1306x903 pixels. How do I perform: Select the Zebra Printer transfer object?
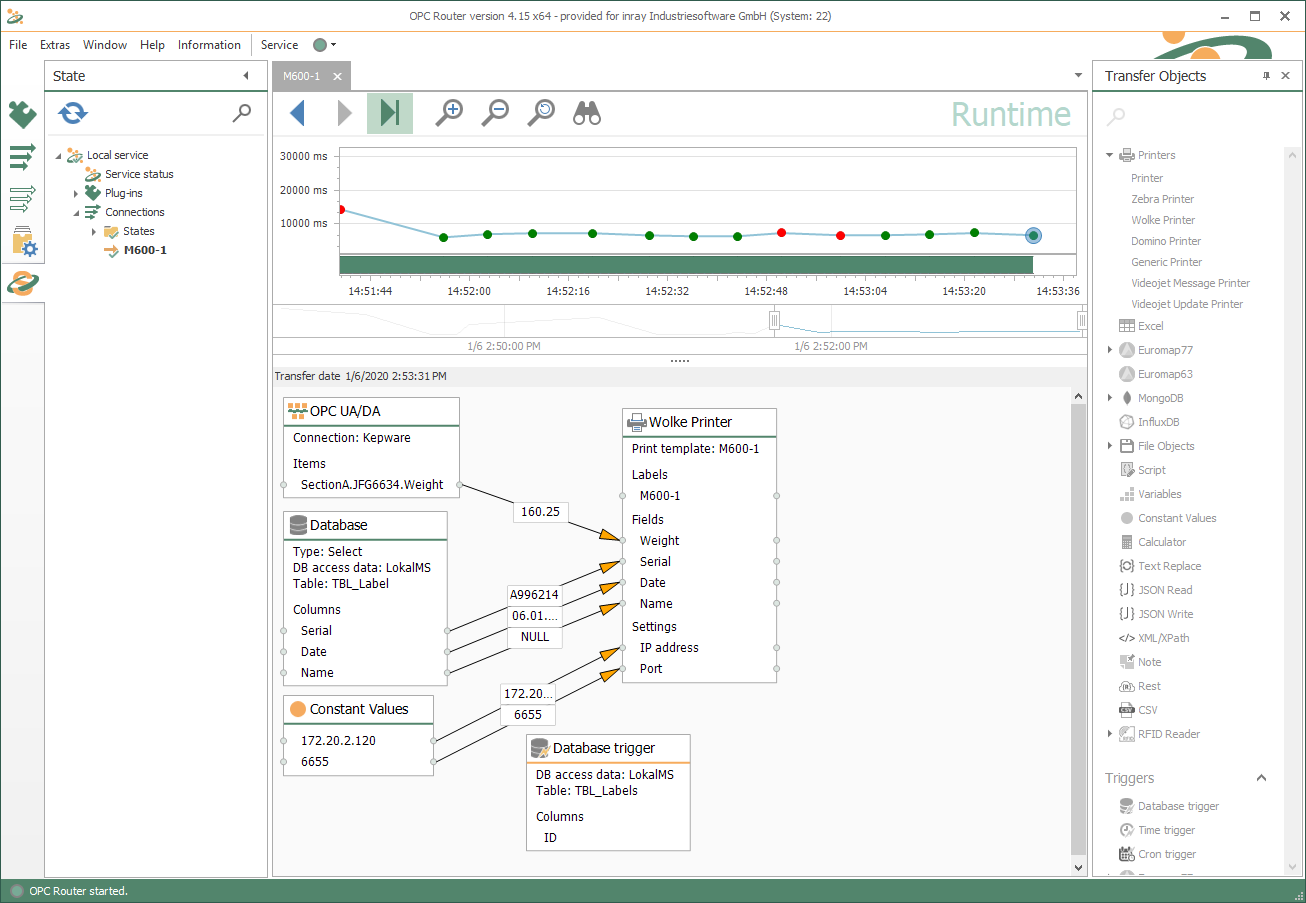pyautogui.click(x=1162, y=199)
